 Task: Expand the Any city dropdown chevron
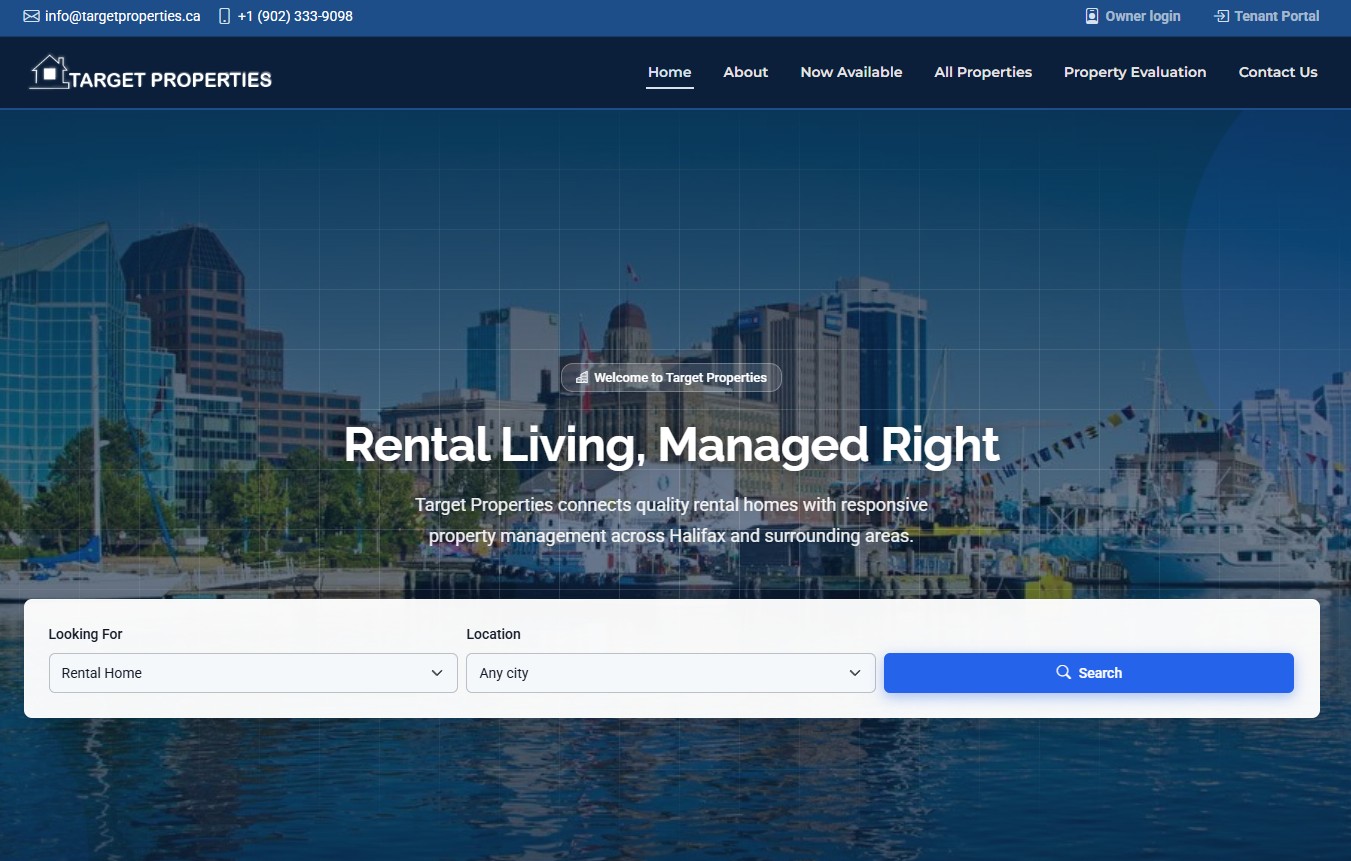(x=855, y=673)
